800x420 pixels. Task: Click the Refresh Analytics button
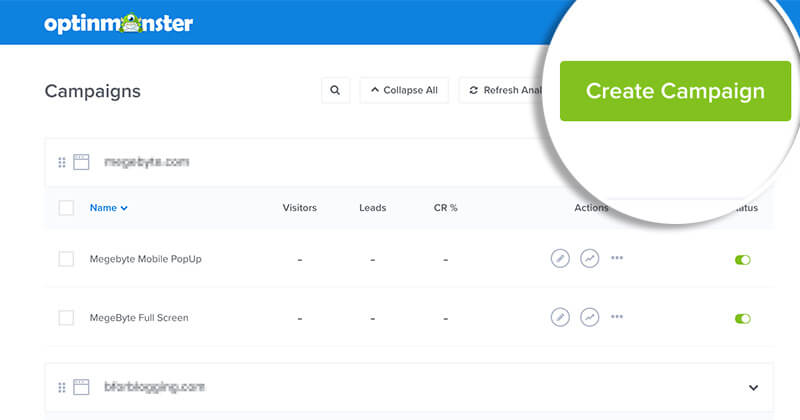pyautogui.click(x=503, y=90)
